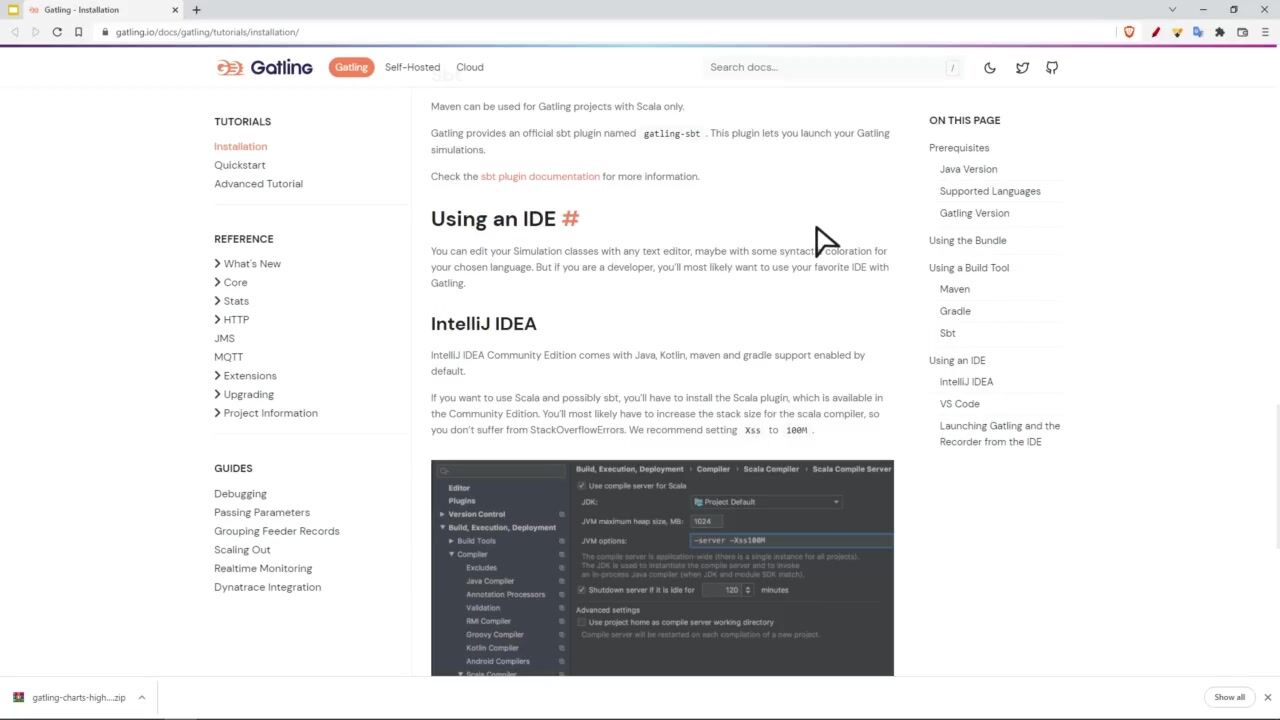This screenshot has height=720, width=1280.
Task: Reload the page with browser refresh icon
Action: click(57, 32)
